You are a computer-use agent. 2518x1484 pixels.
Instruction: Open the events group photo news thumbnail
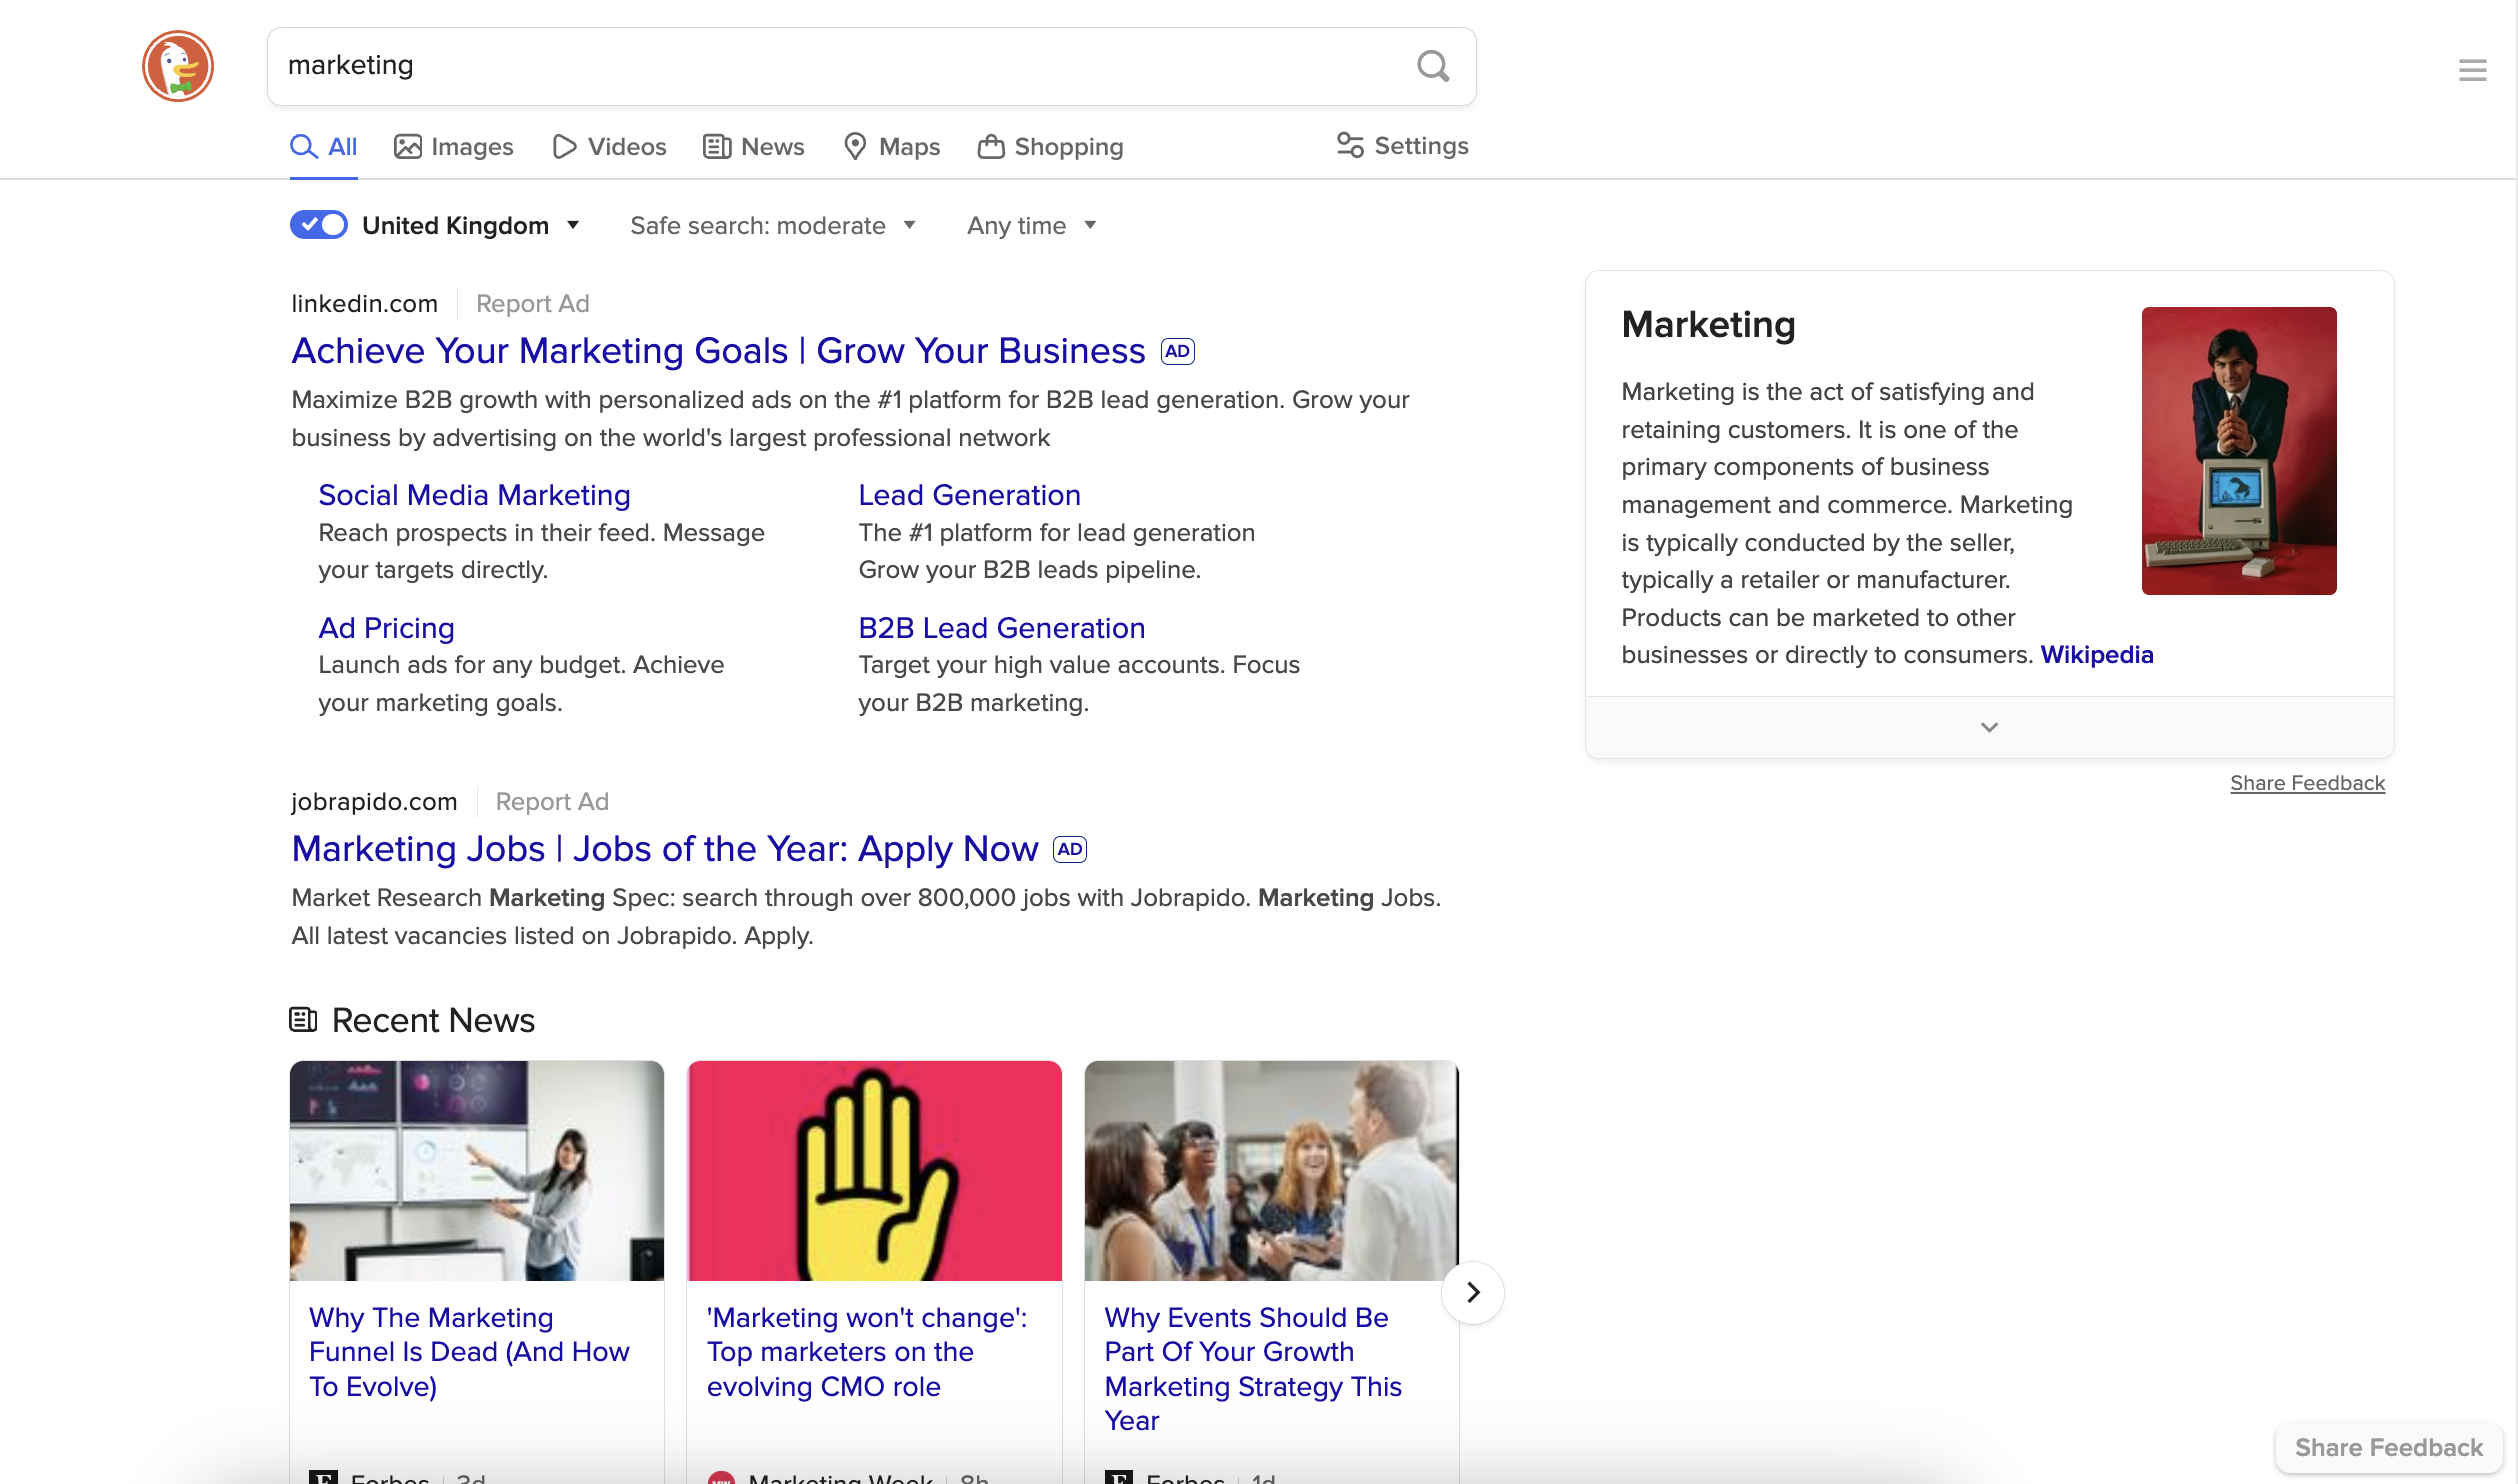click(x=1271, y=1171)
